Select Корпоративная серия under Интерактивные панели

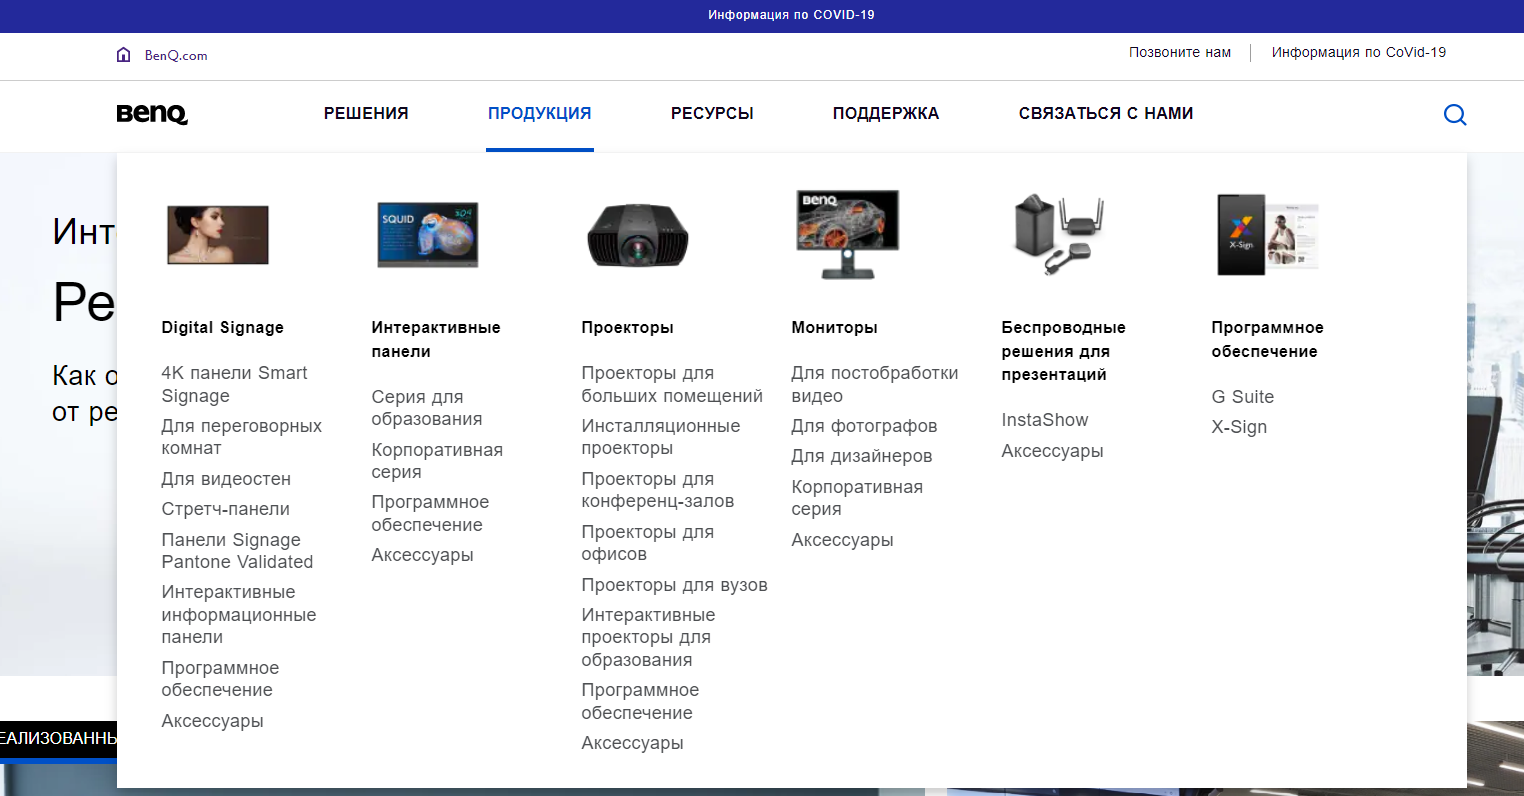point(437,461)
